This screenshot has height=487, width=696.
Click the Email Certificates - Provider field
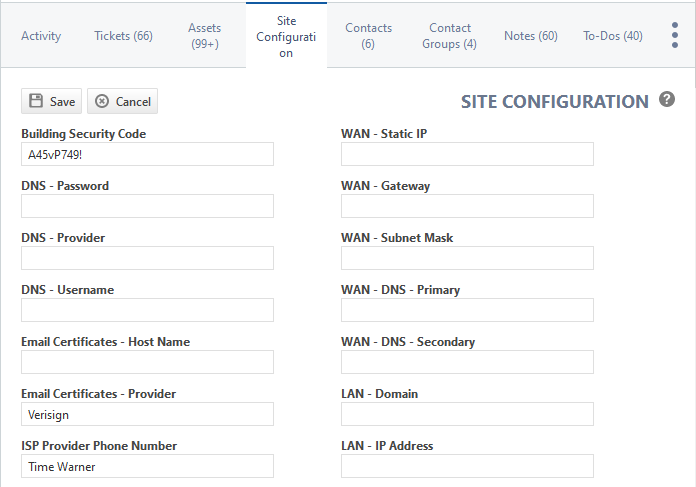147,414
